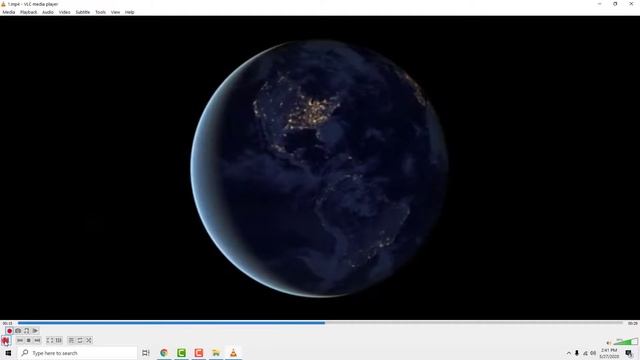Open the orange-red app in taskbar
The width and height of the screenshot is (640, 360).
(199, 353)
